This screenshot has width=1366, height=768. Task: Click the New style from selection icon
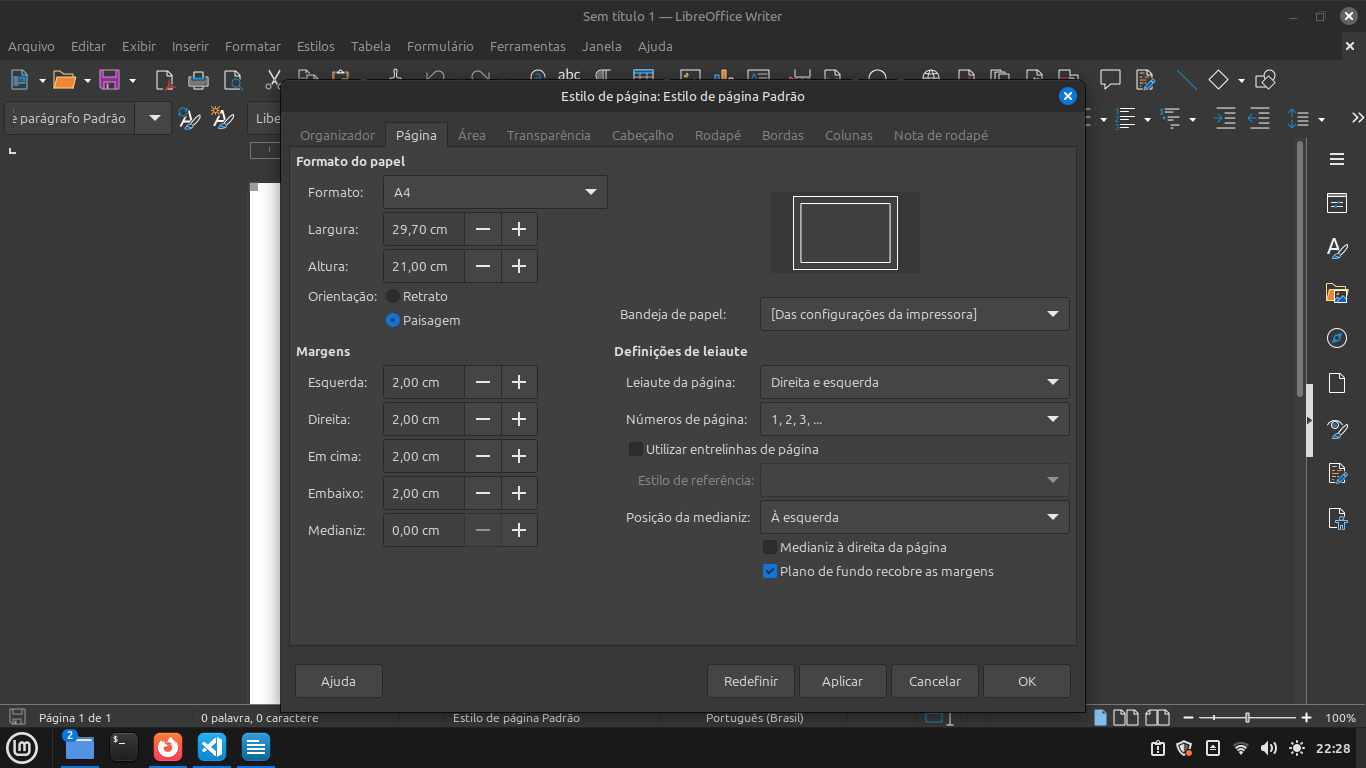click(222, 118)
